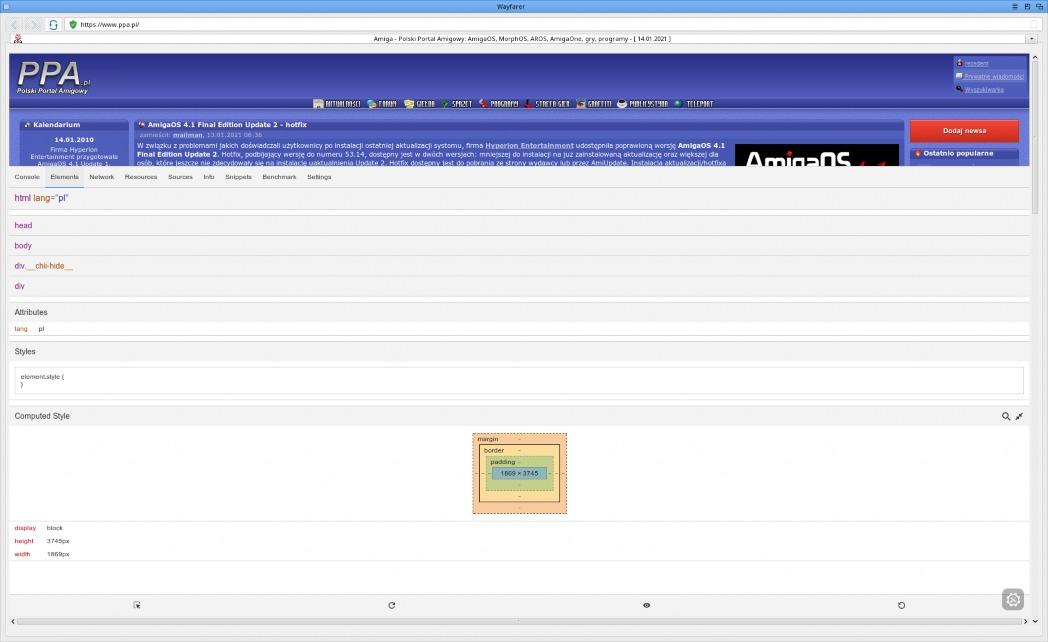Open the Hyperion Entertainment link
Viewport: 1048px width, 642px height.
(529, 146)
